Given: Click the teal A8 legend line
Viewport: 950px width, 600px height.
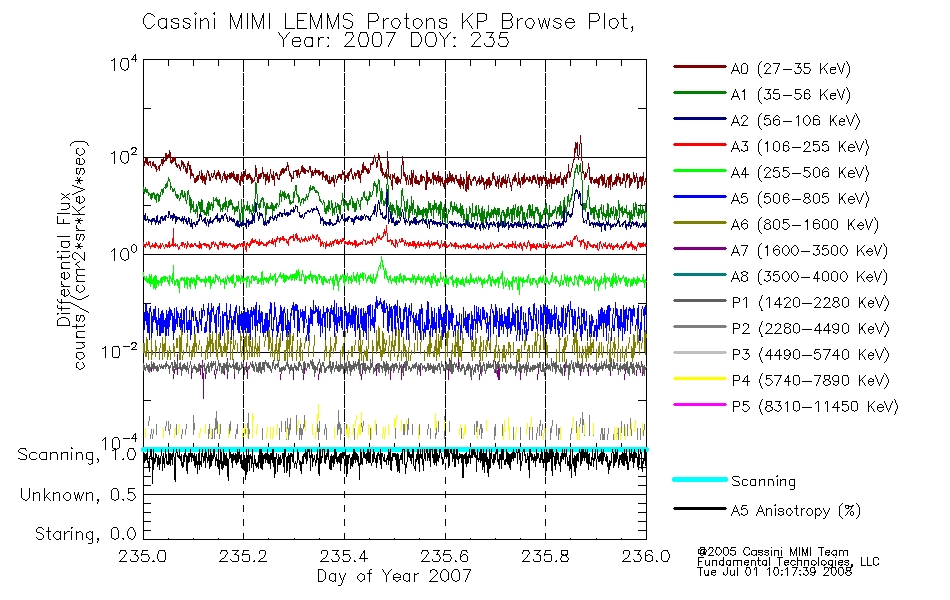Looking at the screenshot, I should point(700,275).
